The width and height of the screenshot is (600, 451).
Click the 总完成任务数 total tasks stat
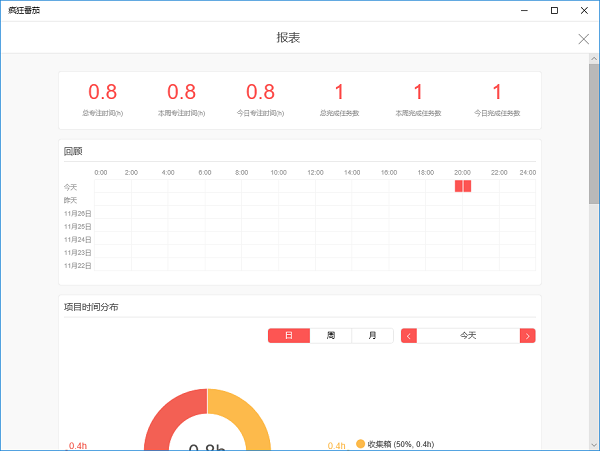pos(339,99)
